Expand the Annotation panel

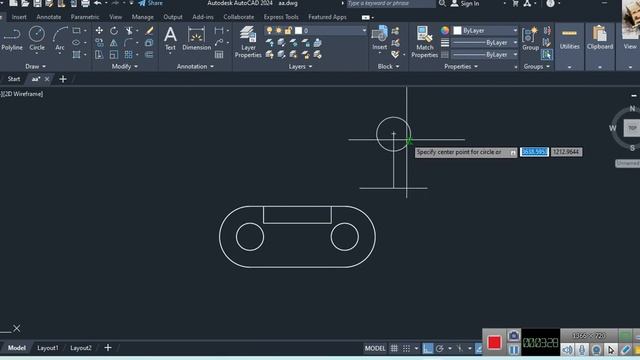(195, 67)
